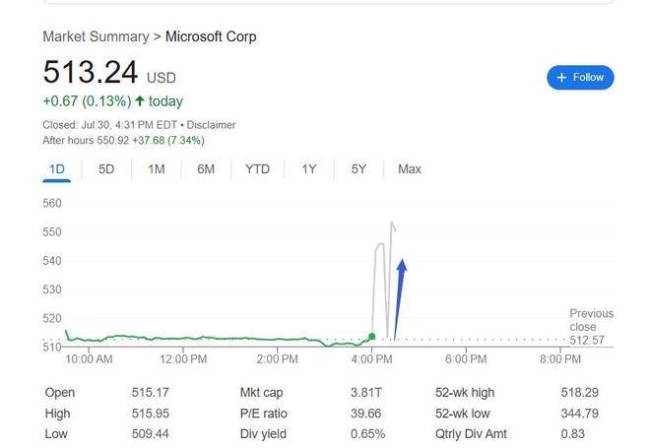
Task: Click the Mkt cap 3.81T value
Action: coord(366,392)
